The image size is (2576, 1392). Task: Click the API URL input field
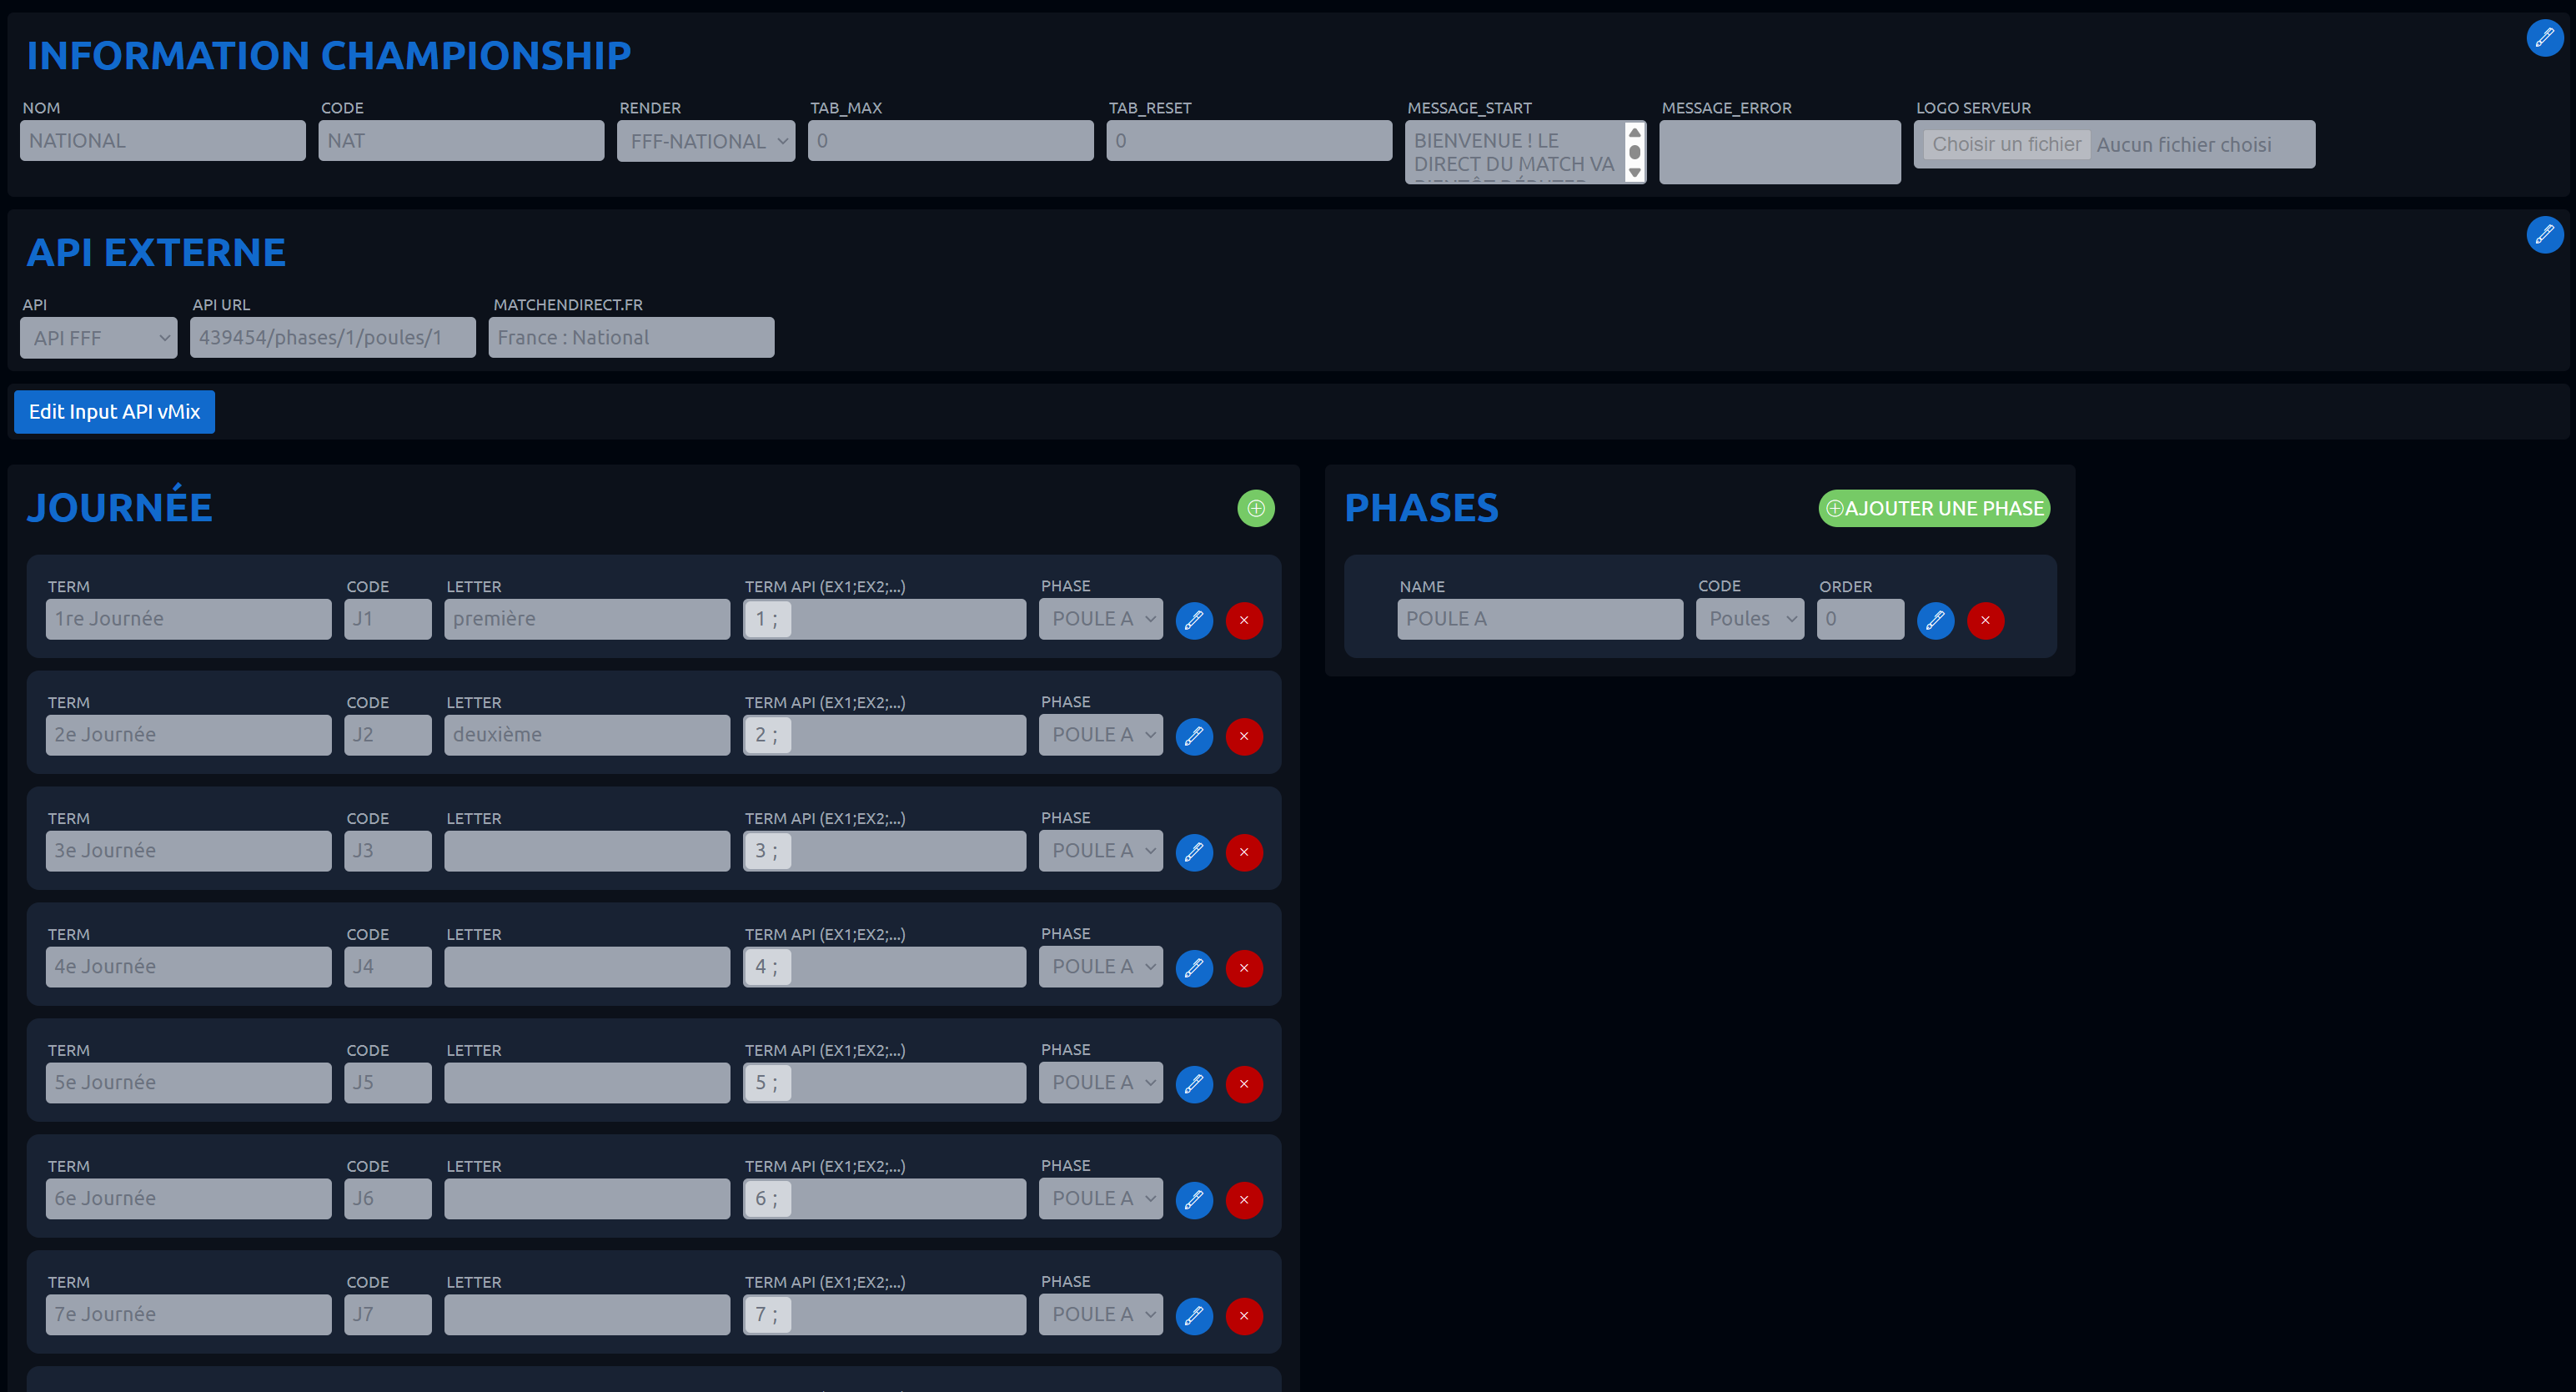333,338
